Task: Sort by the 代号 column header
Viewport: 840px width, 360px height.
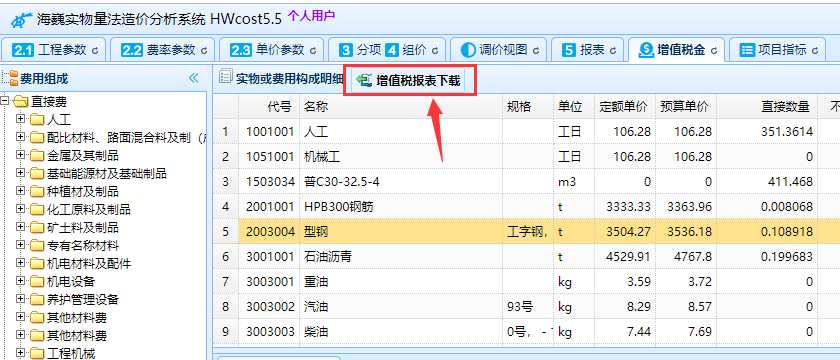Action: (269, 107)
